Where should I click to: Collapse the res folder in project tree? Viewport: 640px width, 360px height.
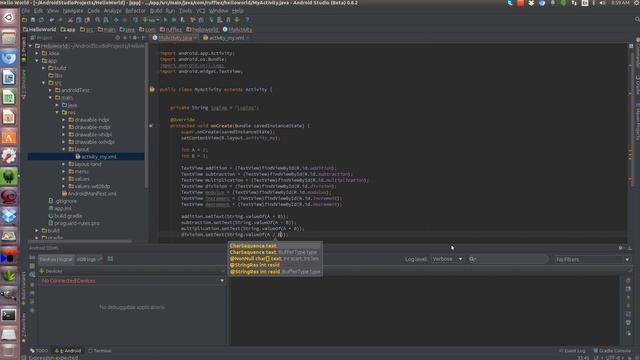pyautogui.click(x=57, y=112)
